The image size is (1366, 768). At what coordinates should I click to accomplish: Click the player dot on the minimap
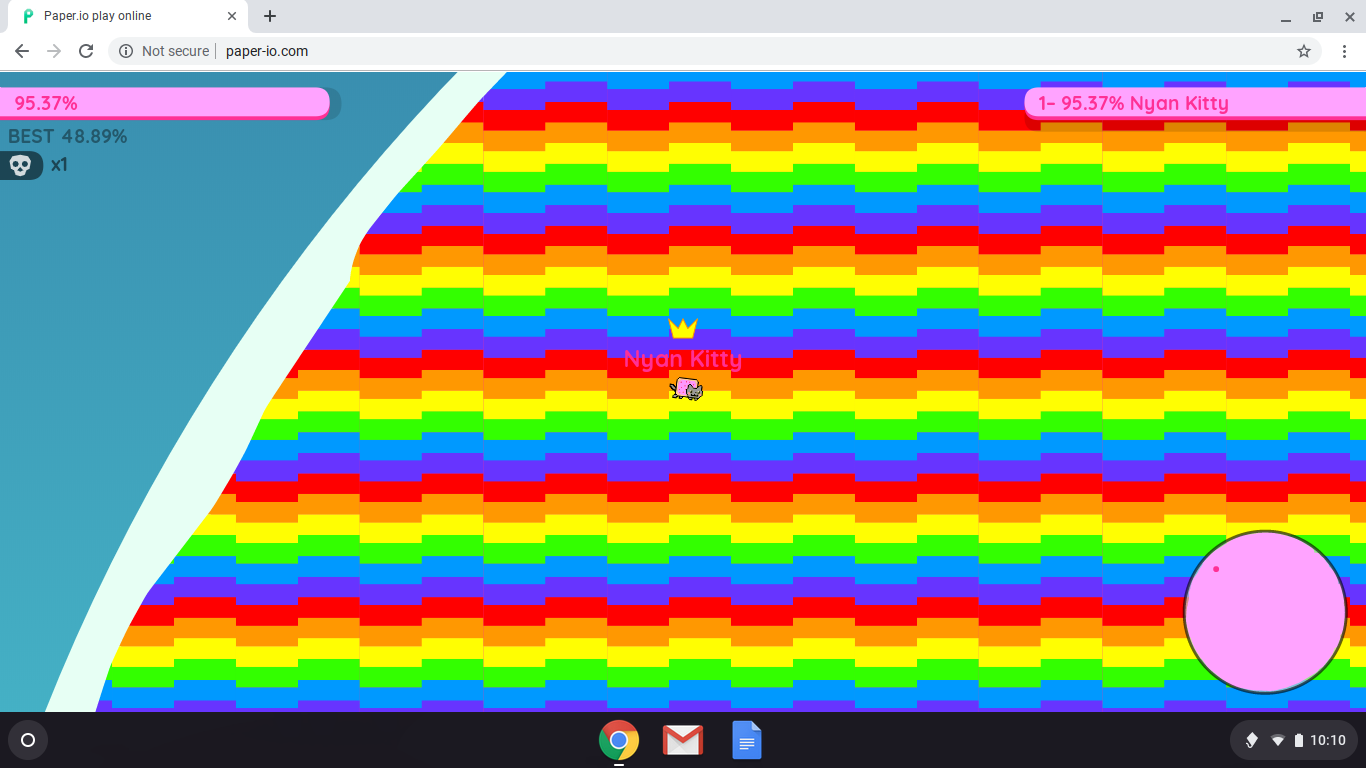point(1216,569)
